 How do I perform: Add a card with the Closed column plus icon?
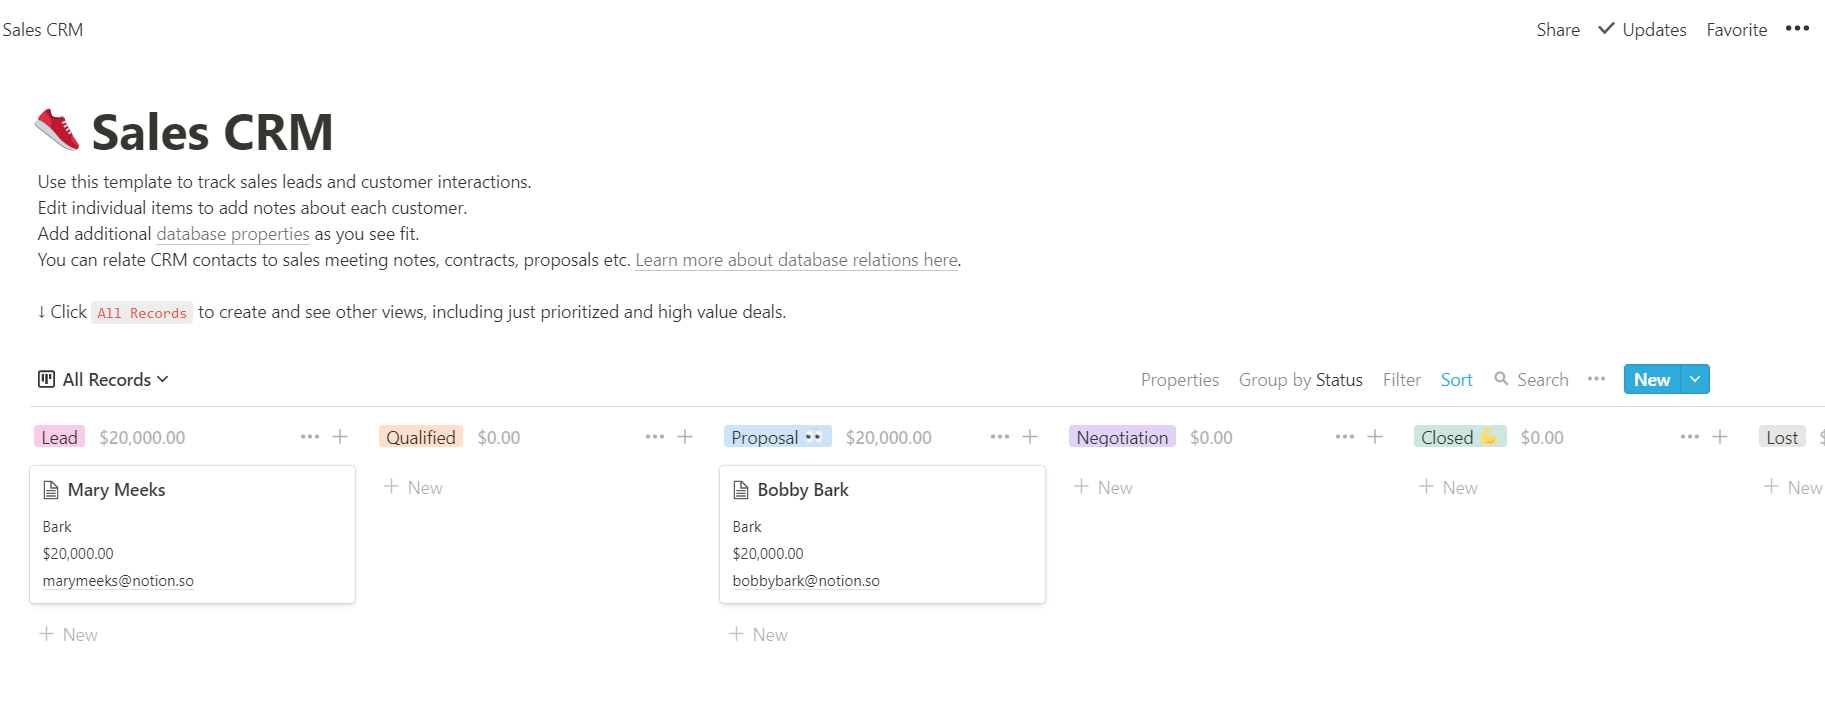tap(1720, 437)
